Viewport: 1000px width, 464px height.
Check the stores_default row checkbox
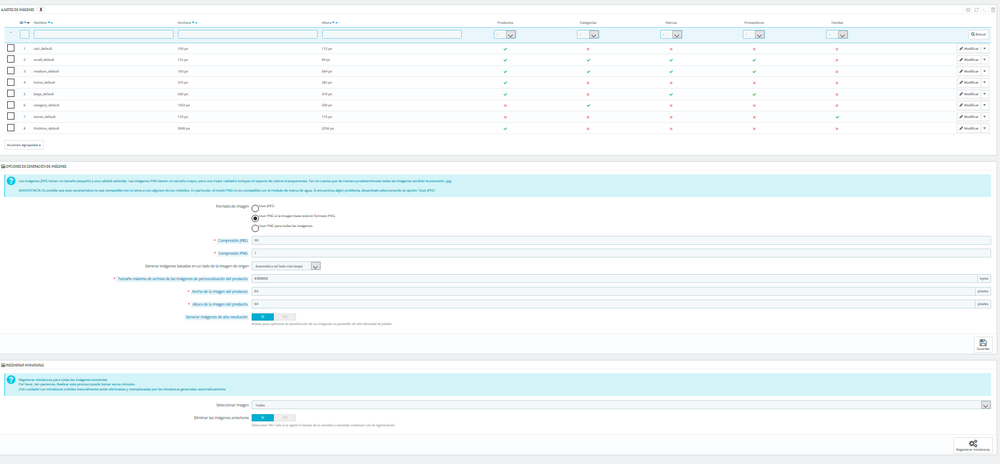(11, 117)
